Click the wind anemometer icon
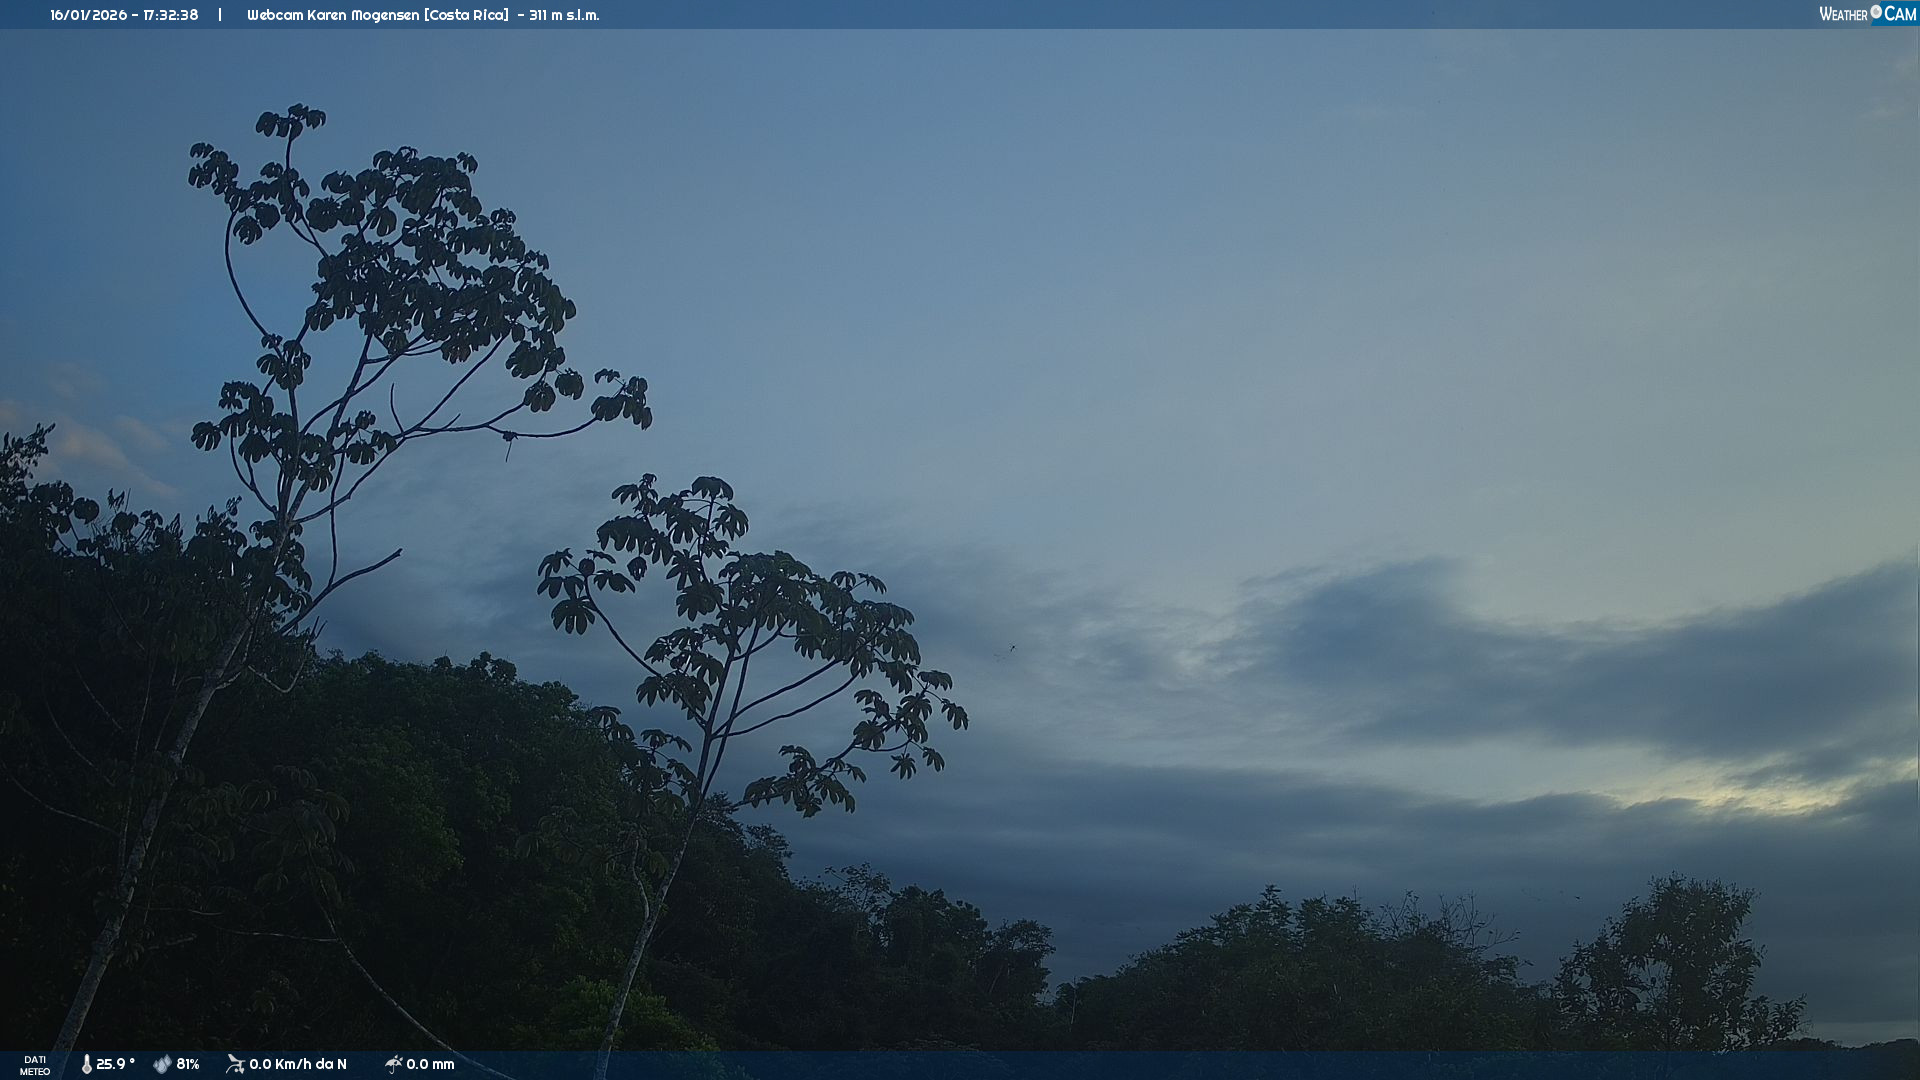Screen dimensions: 1920x1080 (x=235, y=1064)
